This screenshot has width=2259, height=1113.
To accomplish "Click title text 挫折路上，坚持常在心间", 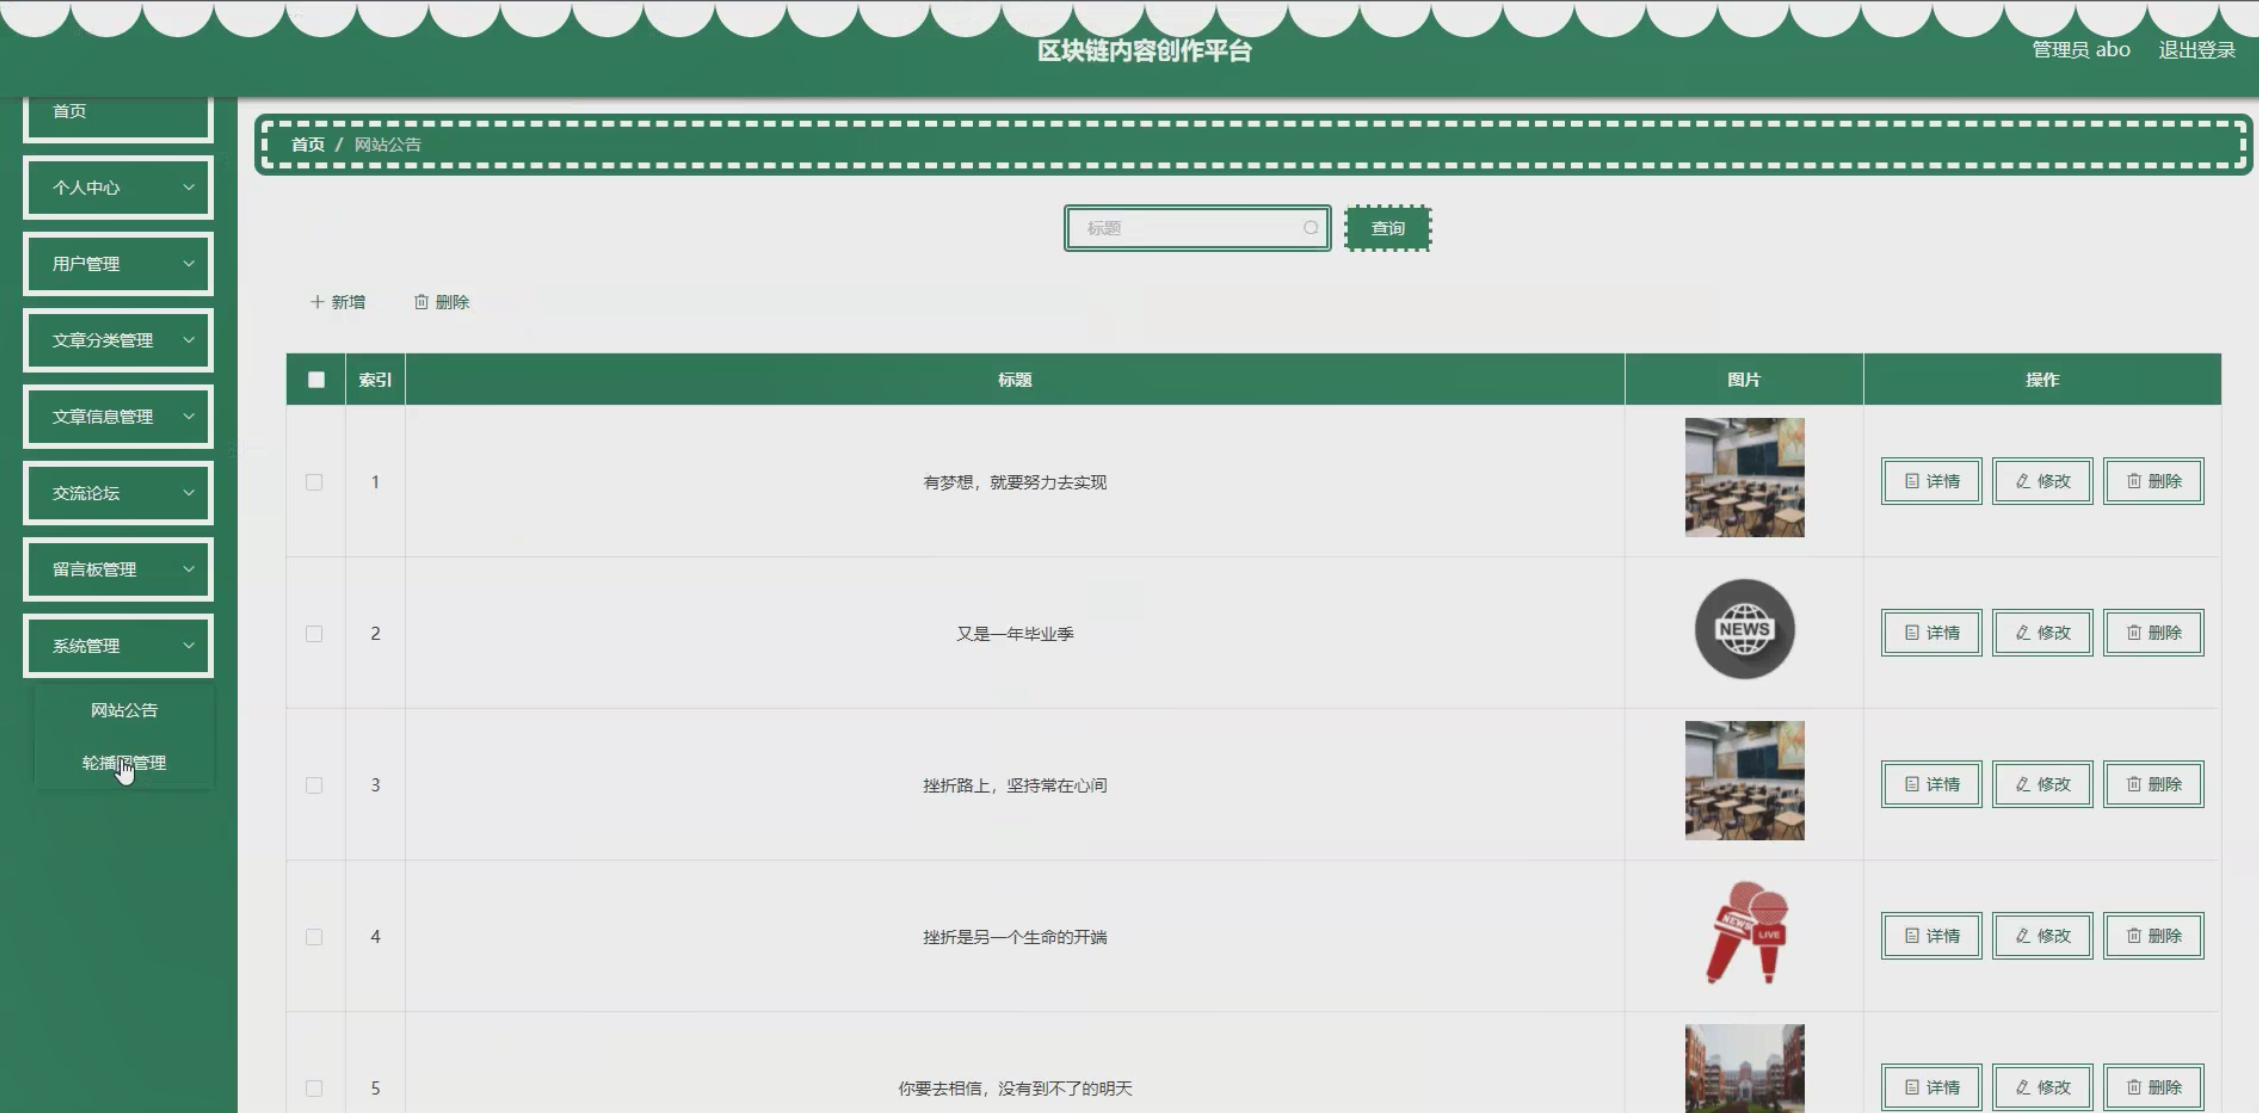I will click(x=1014, y=786).
